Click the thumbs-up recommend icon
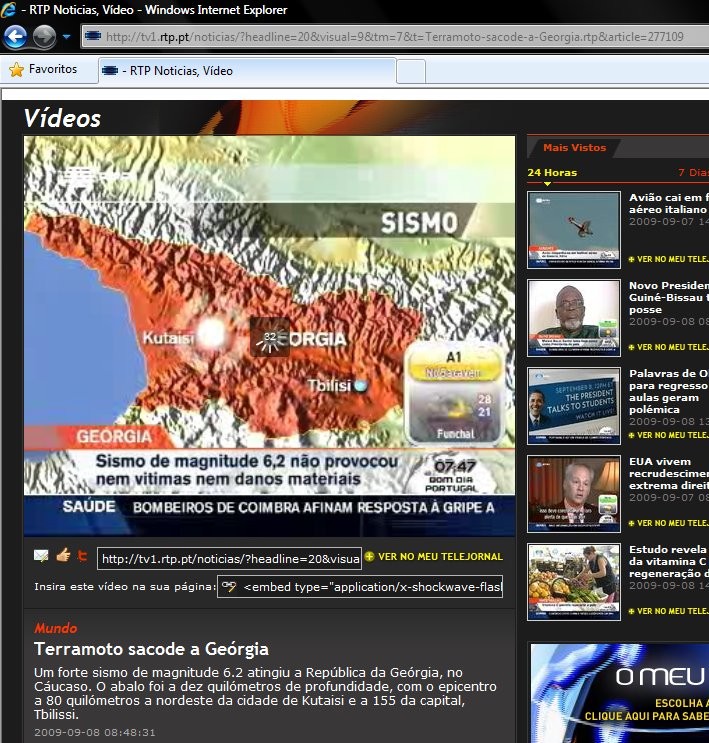The width and height of the screenshot is (709, 743). tap(63, 555)
